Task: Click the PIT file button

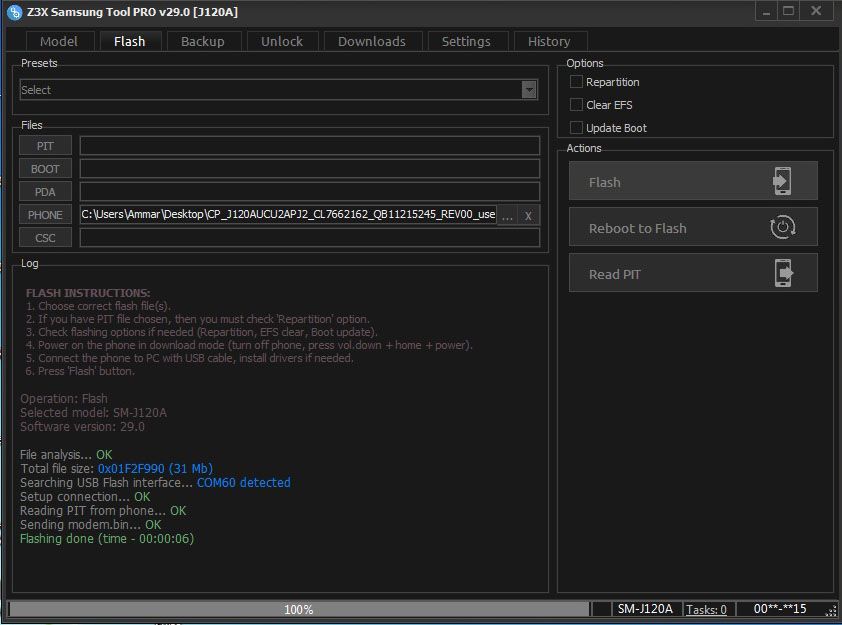Action: click(x=45, y=146)
